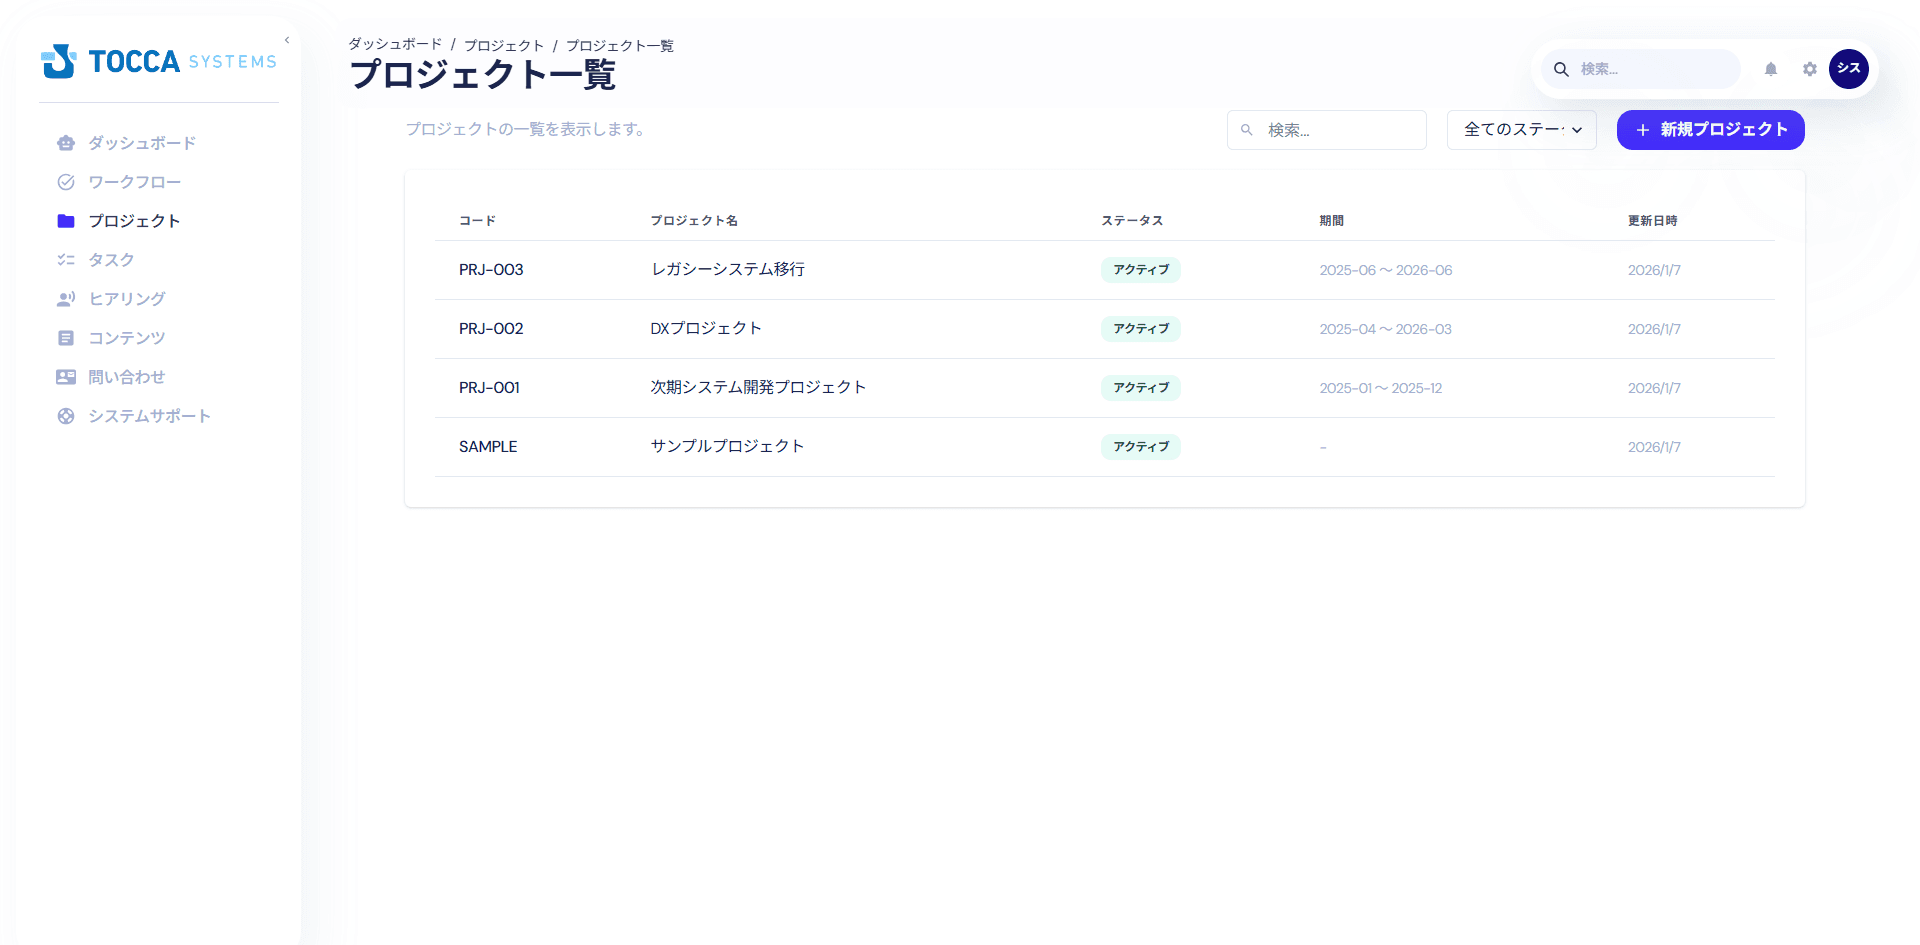Open the ヒアリング people icon
1920x945 pixels.
click(x=66, y=298)
